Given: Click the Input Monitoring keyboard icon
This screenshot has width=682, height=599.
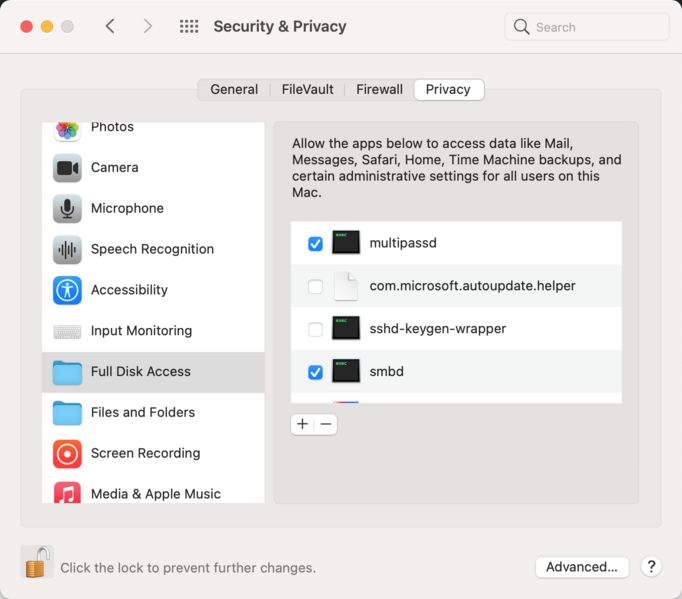Looking at the screenshot, I should point(67,332).
